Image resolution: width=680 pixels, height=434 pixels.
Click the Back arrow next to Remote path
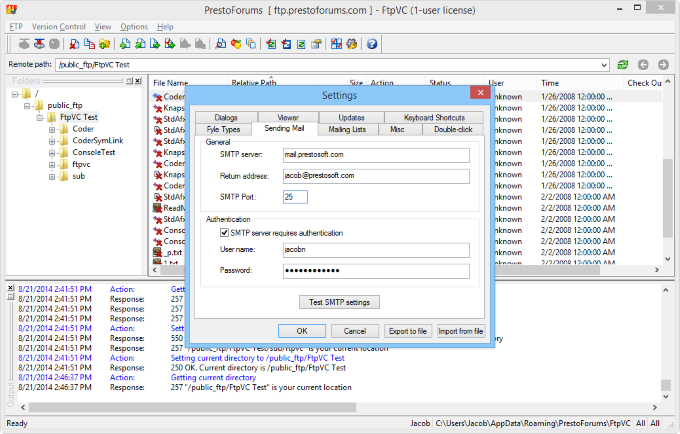coord(643,65)
